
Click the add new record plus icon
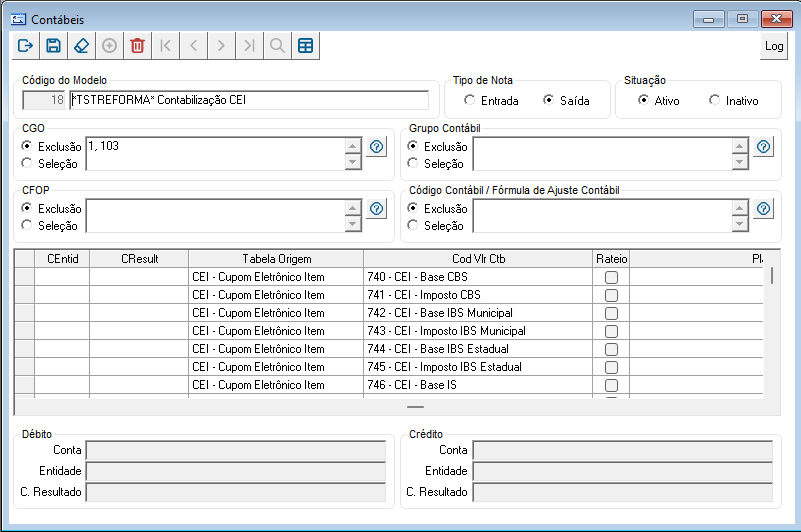click(109, 46)
